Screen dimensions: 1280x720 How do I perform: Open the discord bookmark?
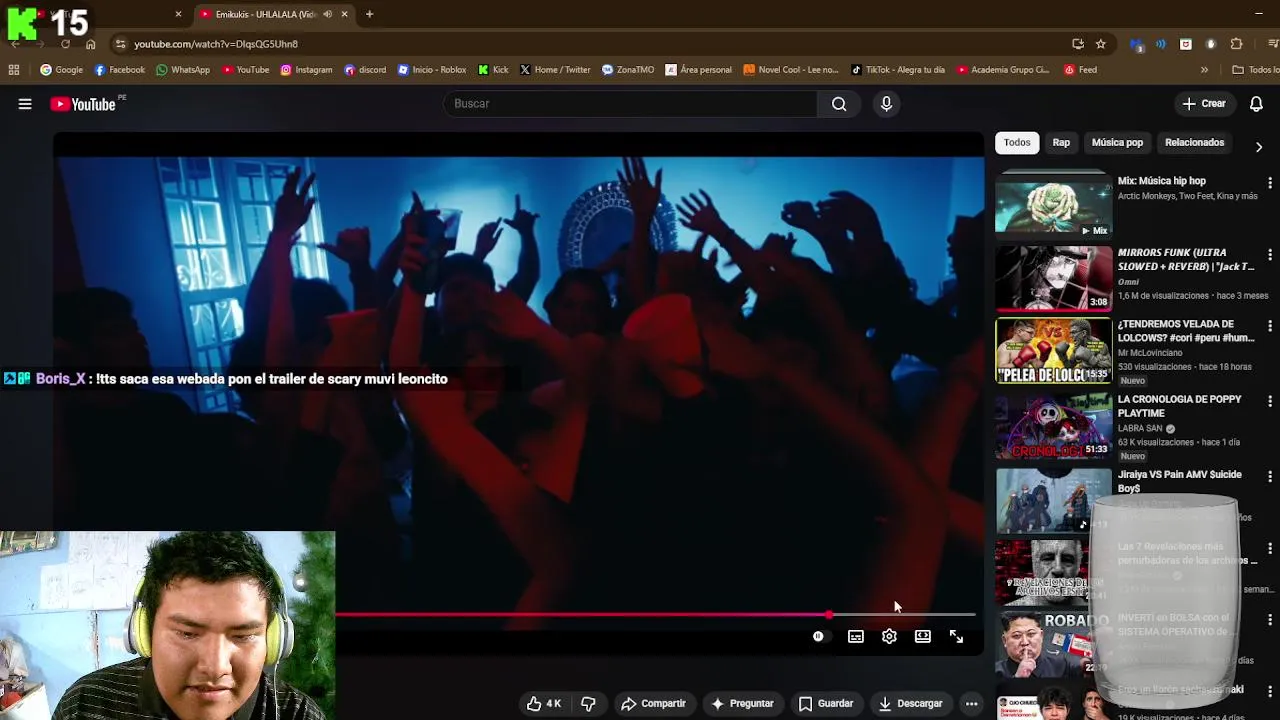coord(365,70)
